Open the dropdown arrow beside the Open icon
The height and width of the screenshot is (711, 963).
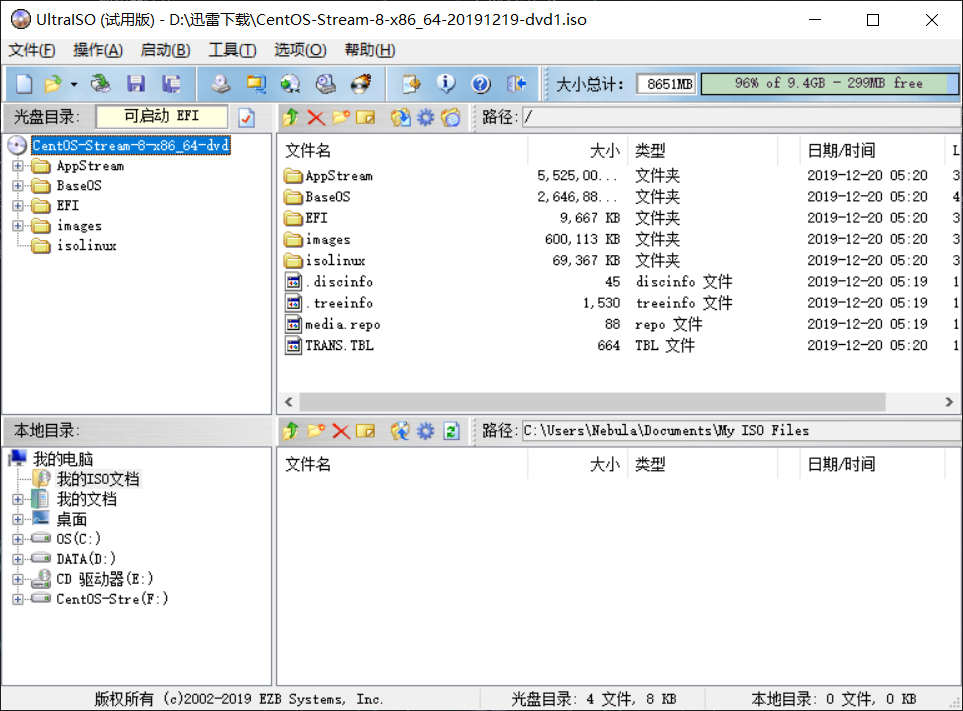(x=74, y=84)
